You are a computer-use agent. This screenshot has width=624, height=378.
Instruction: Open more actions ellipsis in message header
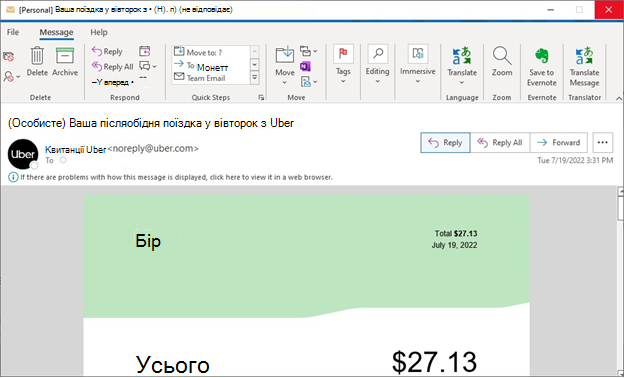click(603, 142)
